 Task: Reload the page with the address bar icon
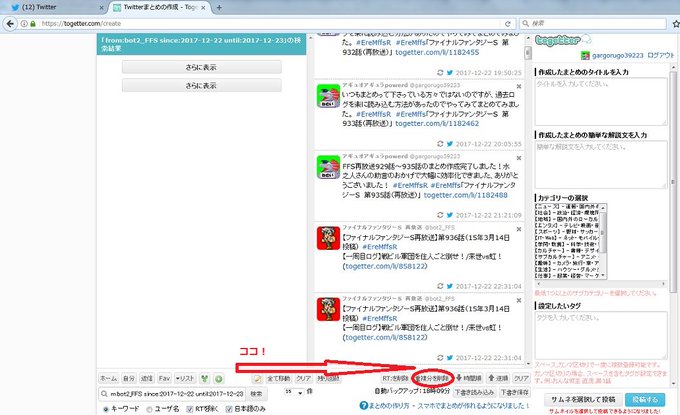(x=507, y=23)
